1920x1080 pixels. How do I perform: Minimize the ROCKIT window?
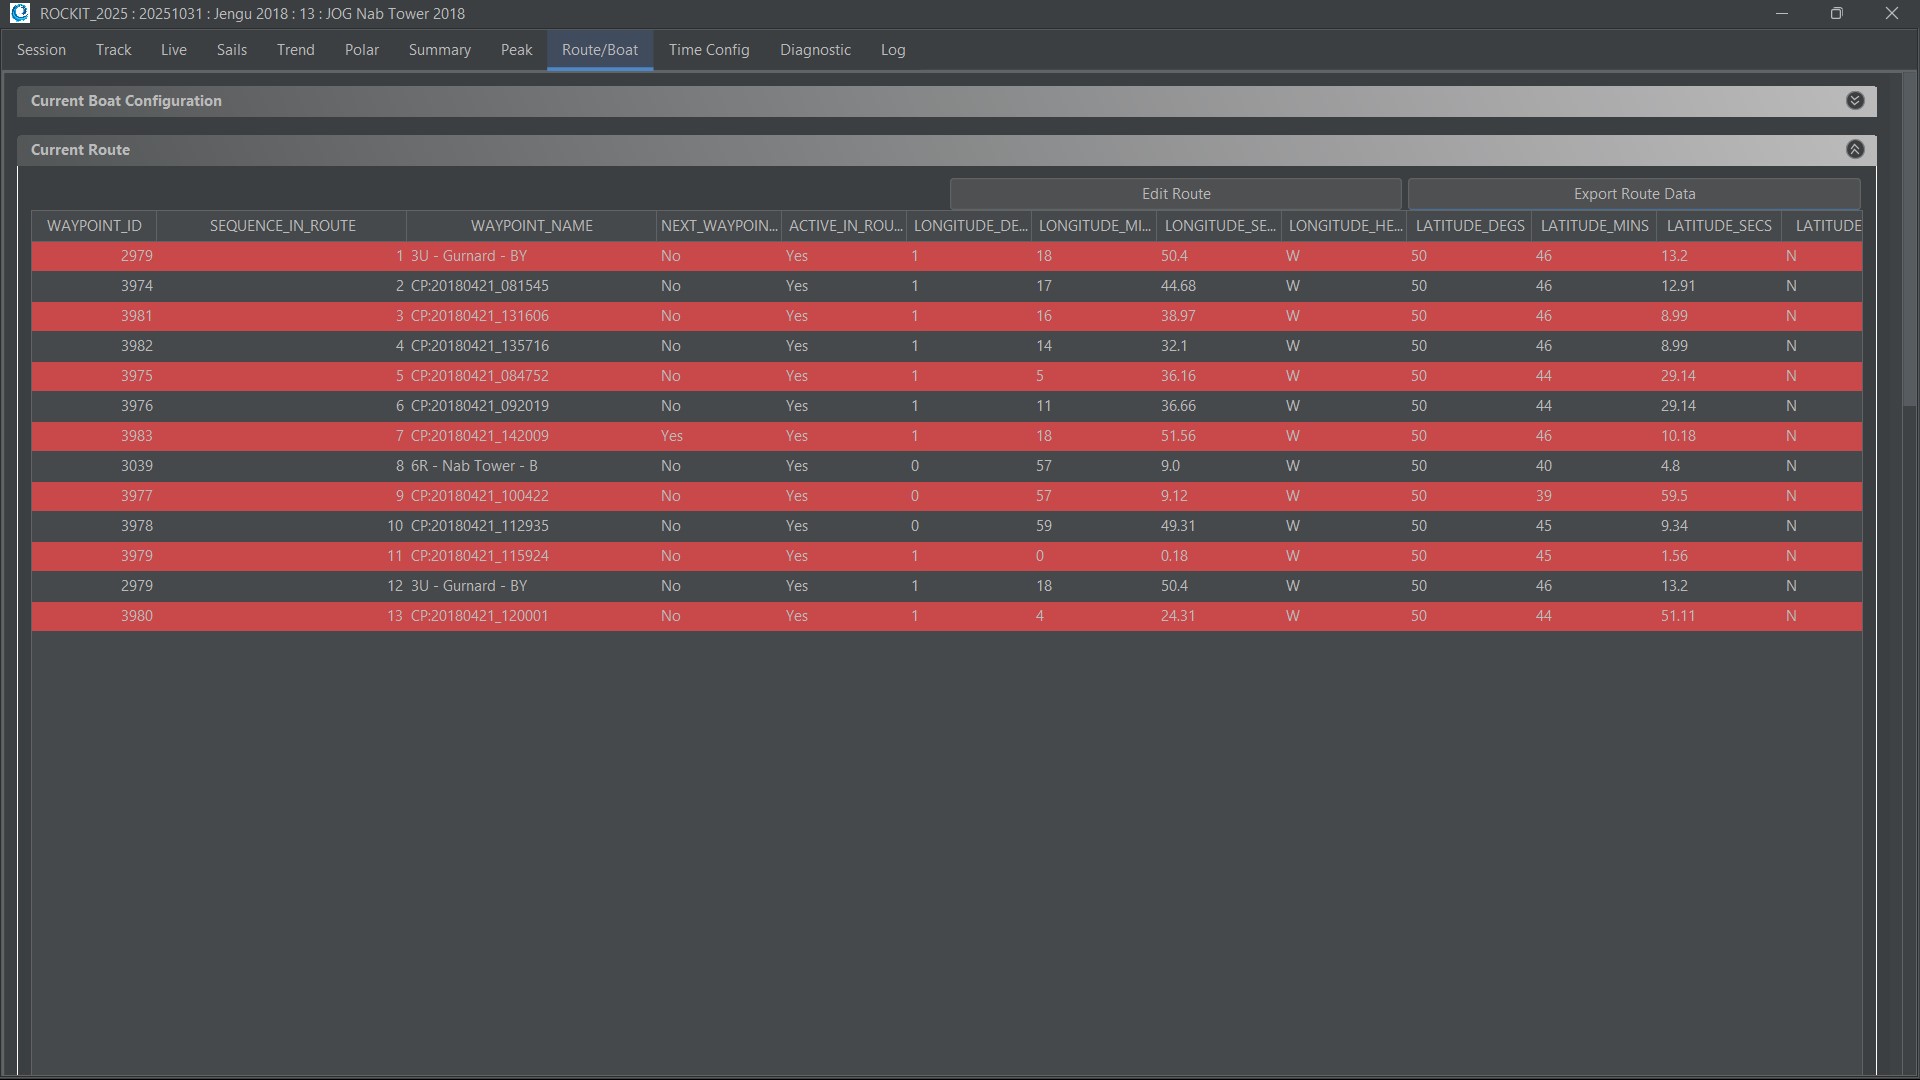(1781, 14)
